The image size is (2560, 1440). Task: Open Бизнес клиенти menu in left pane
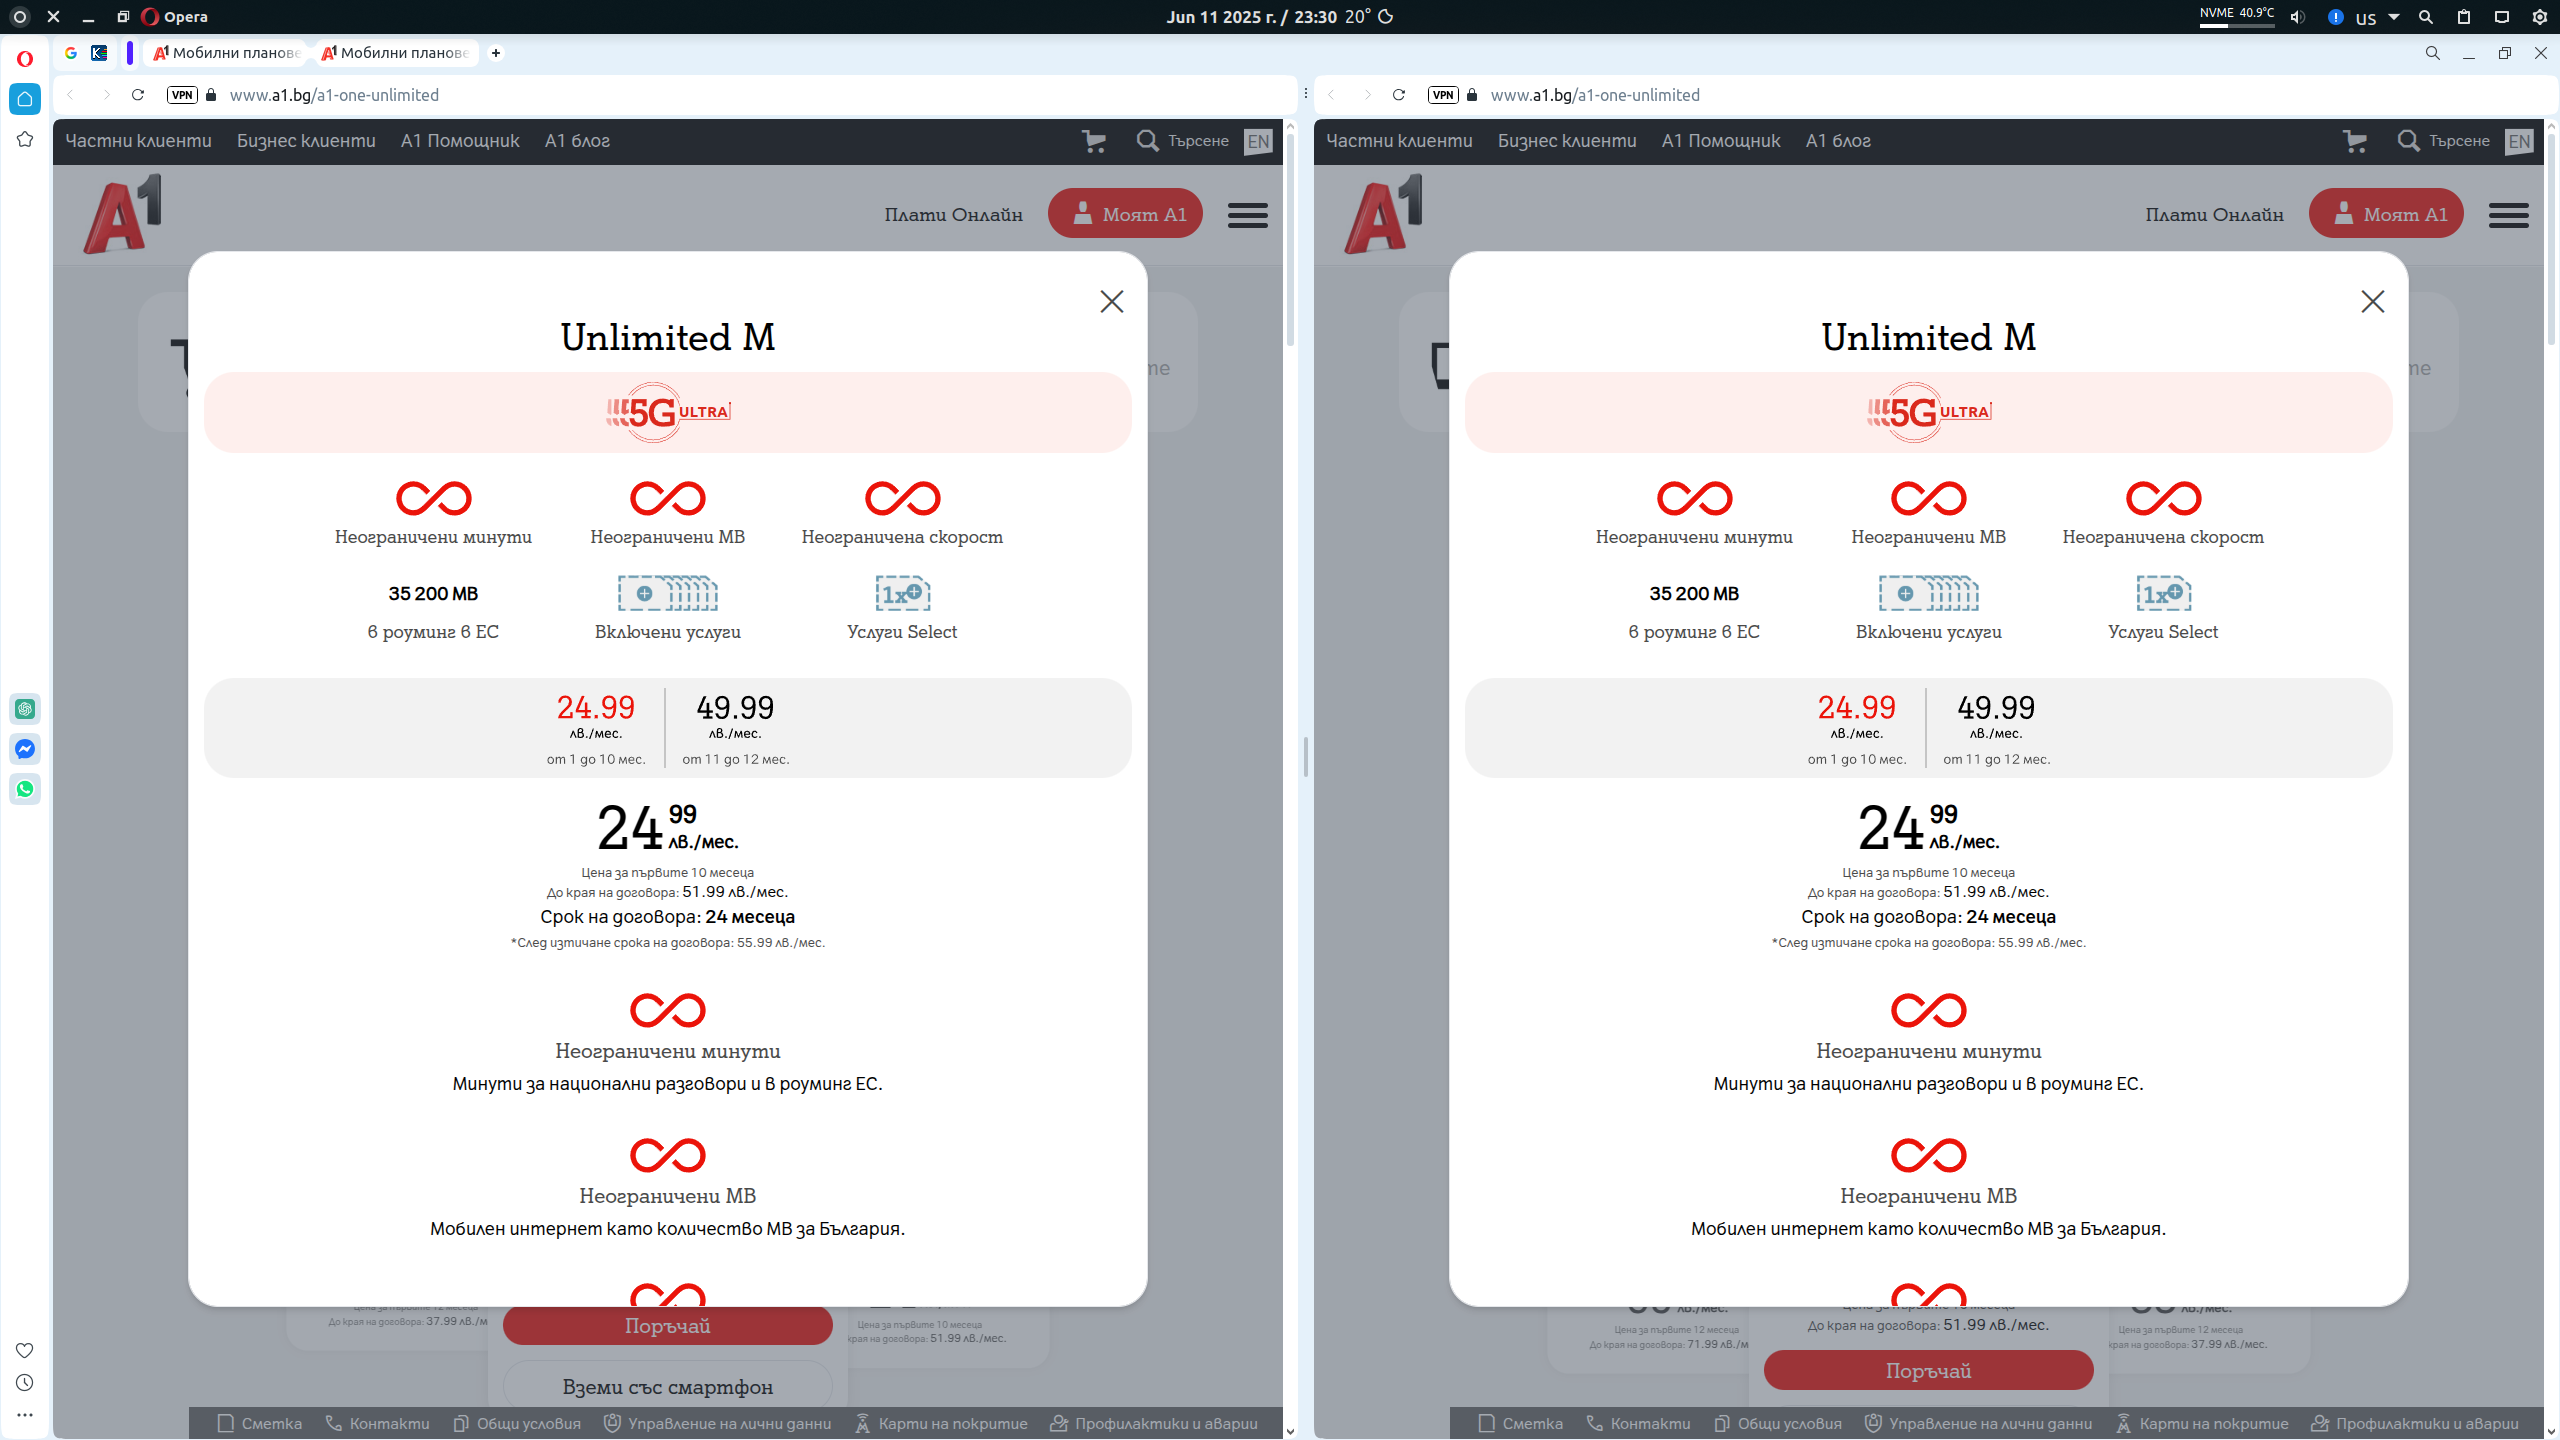point(306,141)
